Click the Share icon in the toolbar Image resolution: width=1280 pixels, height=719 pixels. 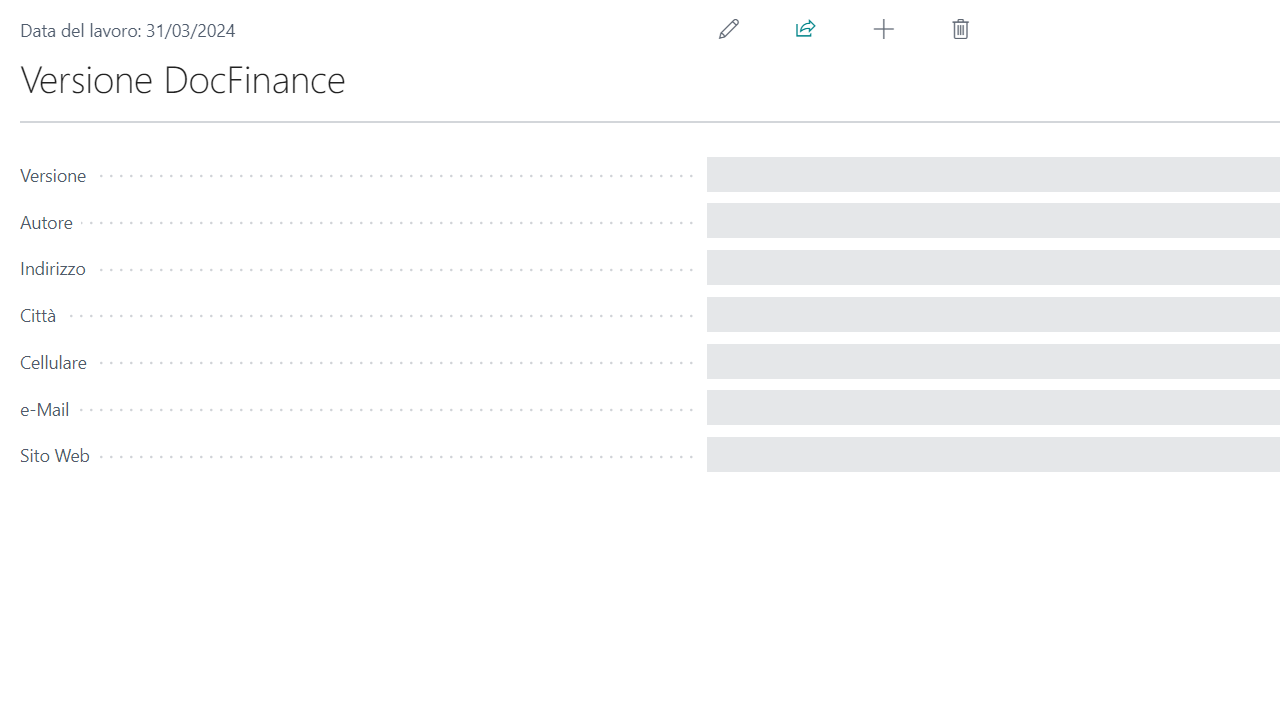pos(805,29)
